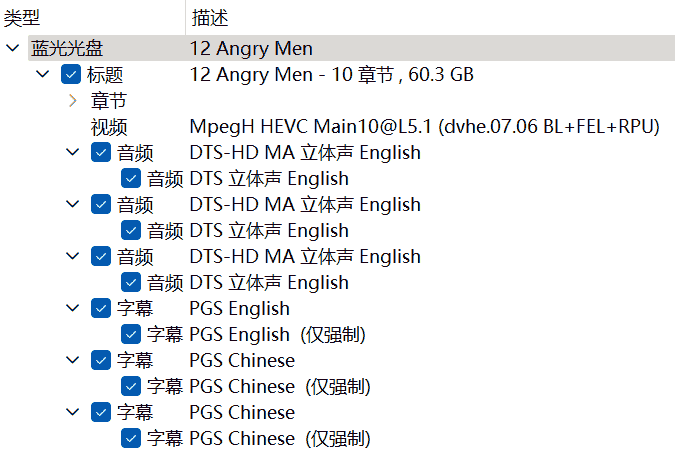The width and height of the screenshot is (675, 453).
Task: Uncheck DTS 立体声 checkbox under second 音频 track
Action: click(x=131, y=231)
